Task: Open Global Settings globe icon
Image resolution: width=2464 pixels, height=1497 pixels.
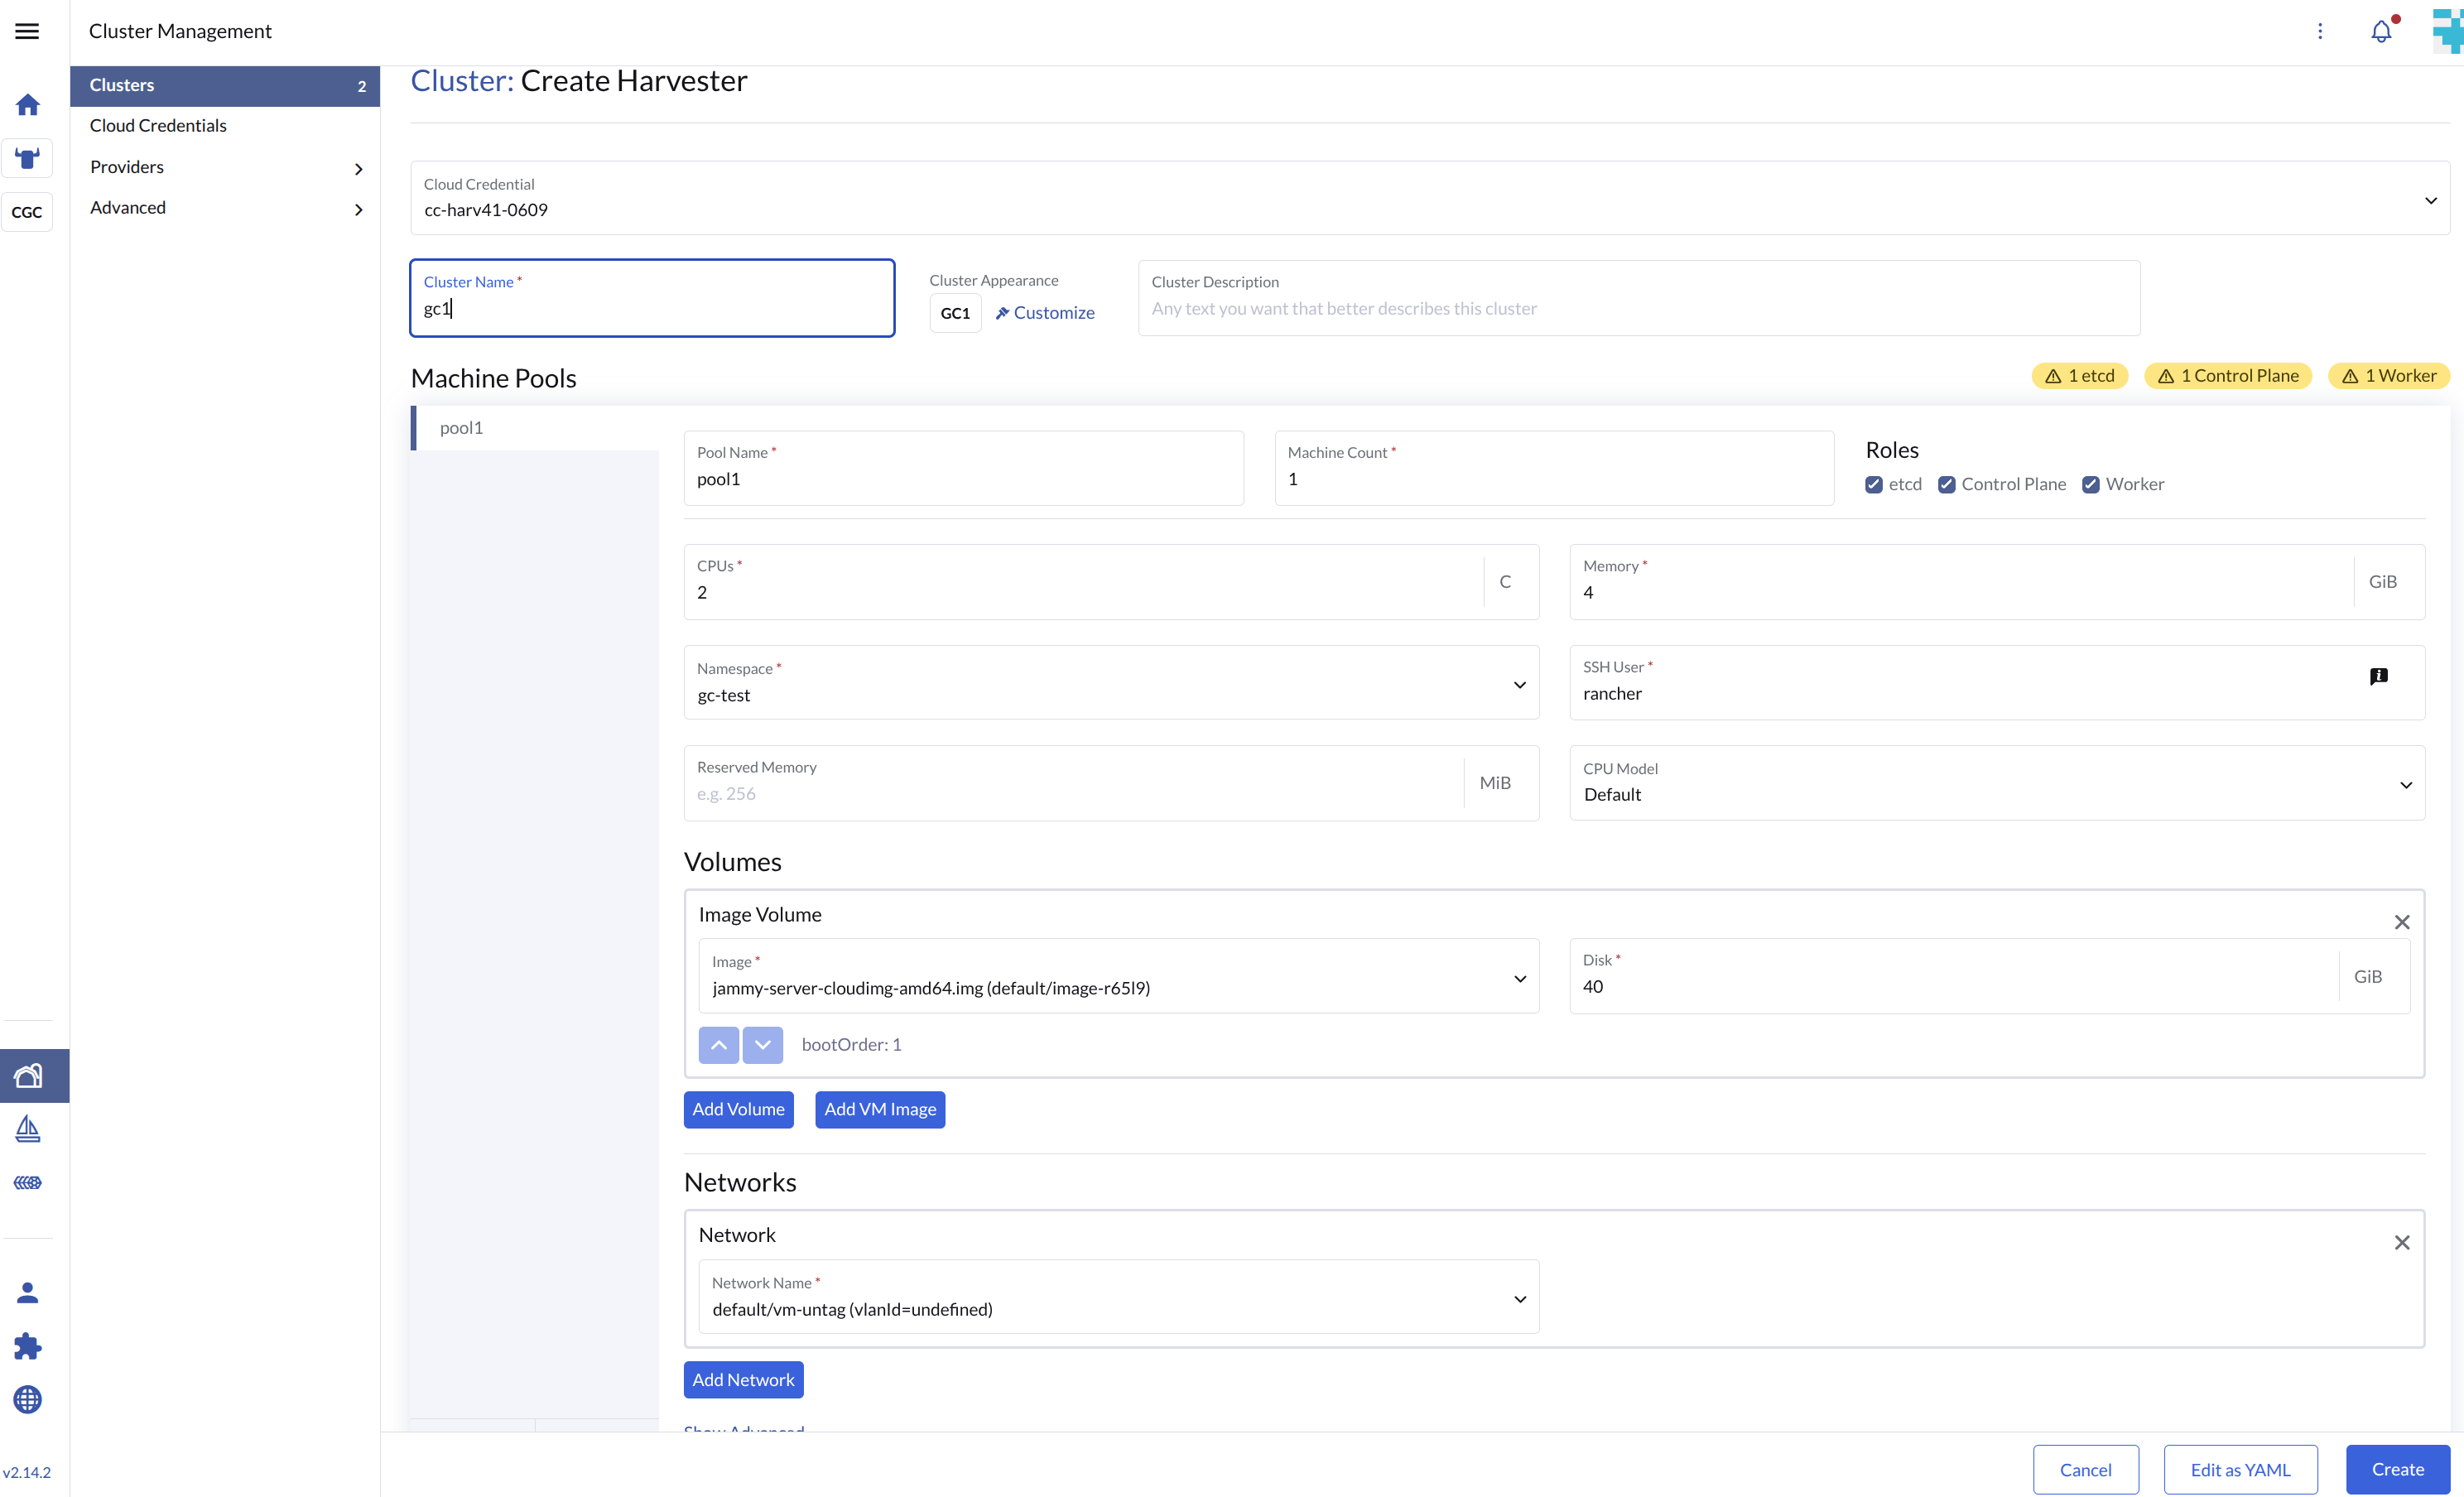Action: click(x=28, y=1399)
